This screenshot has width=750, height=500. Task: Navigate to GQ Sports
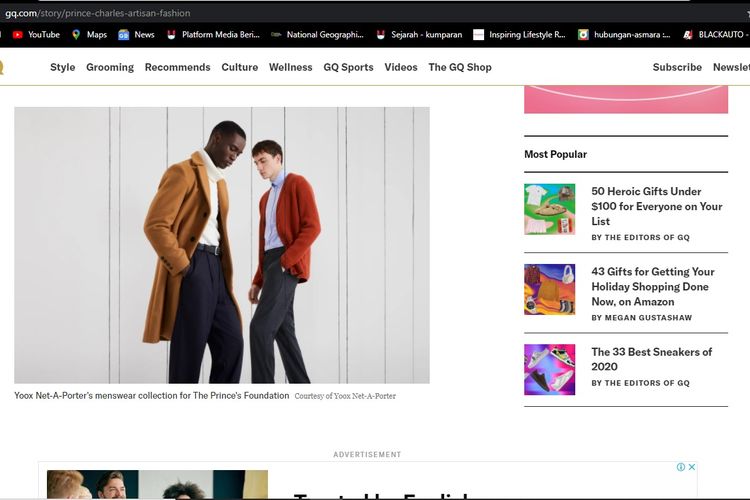pos(348,67)
